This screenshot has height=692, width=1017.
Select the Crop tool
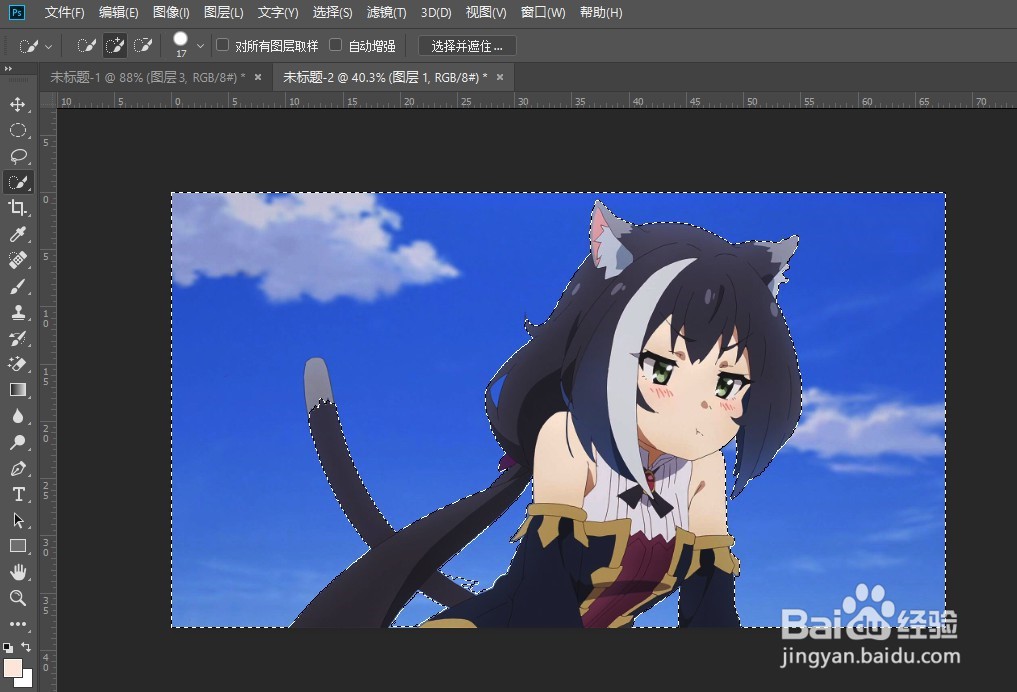click(x=18, y=208)
